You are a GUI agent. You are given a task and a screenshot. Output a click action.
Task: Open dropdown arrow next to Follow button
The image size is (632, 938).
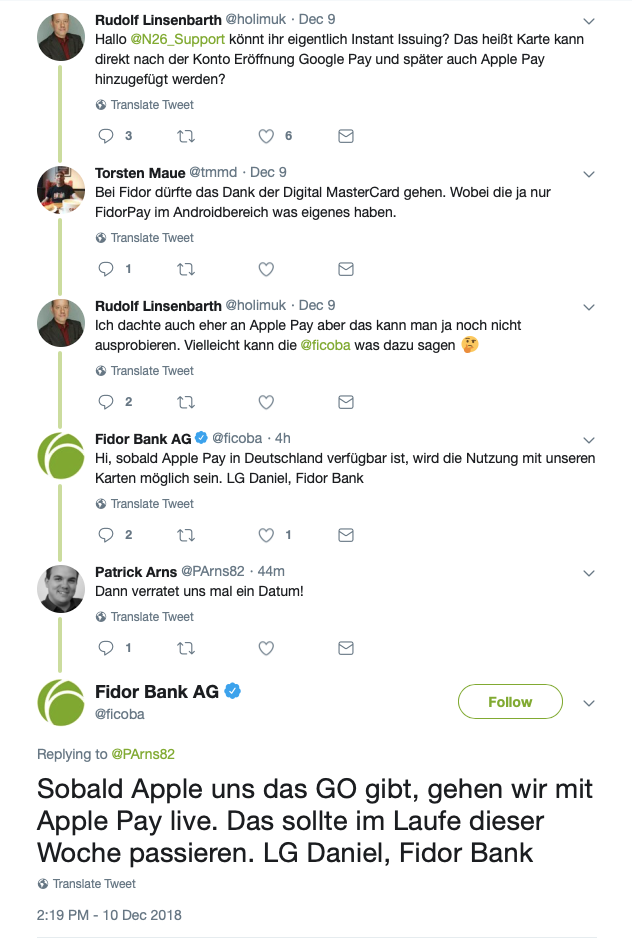589,702
